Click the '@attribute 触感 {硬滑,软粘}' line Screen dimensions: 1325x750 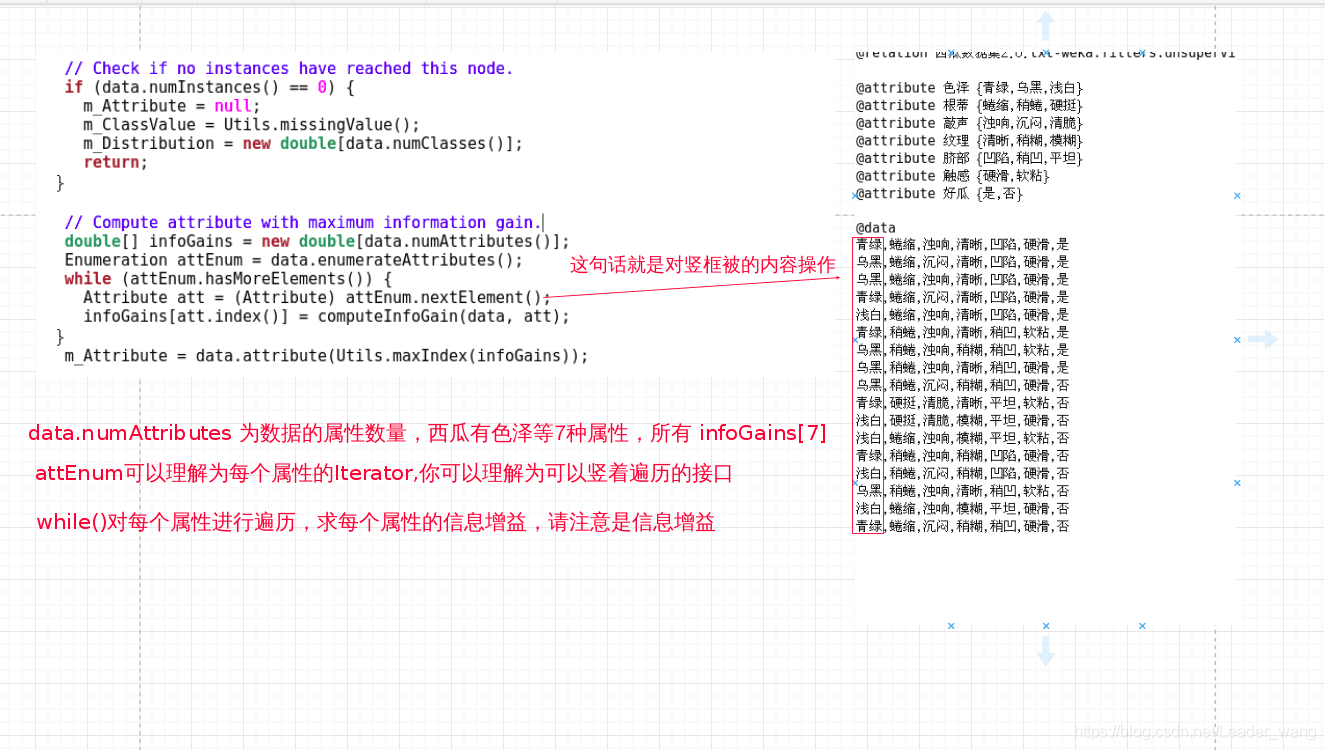coord(953,176)
